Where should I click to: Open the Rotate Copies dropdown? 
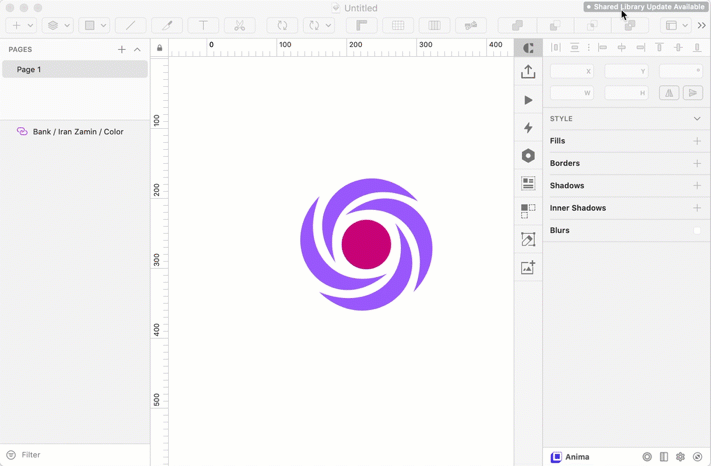click(x=319, y=25)
